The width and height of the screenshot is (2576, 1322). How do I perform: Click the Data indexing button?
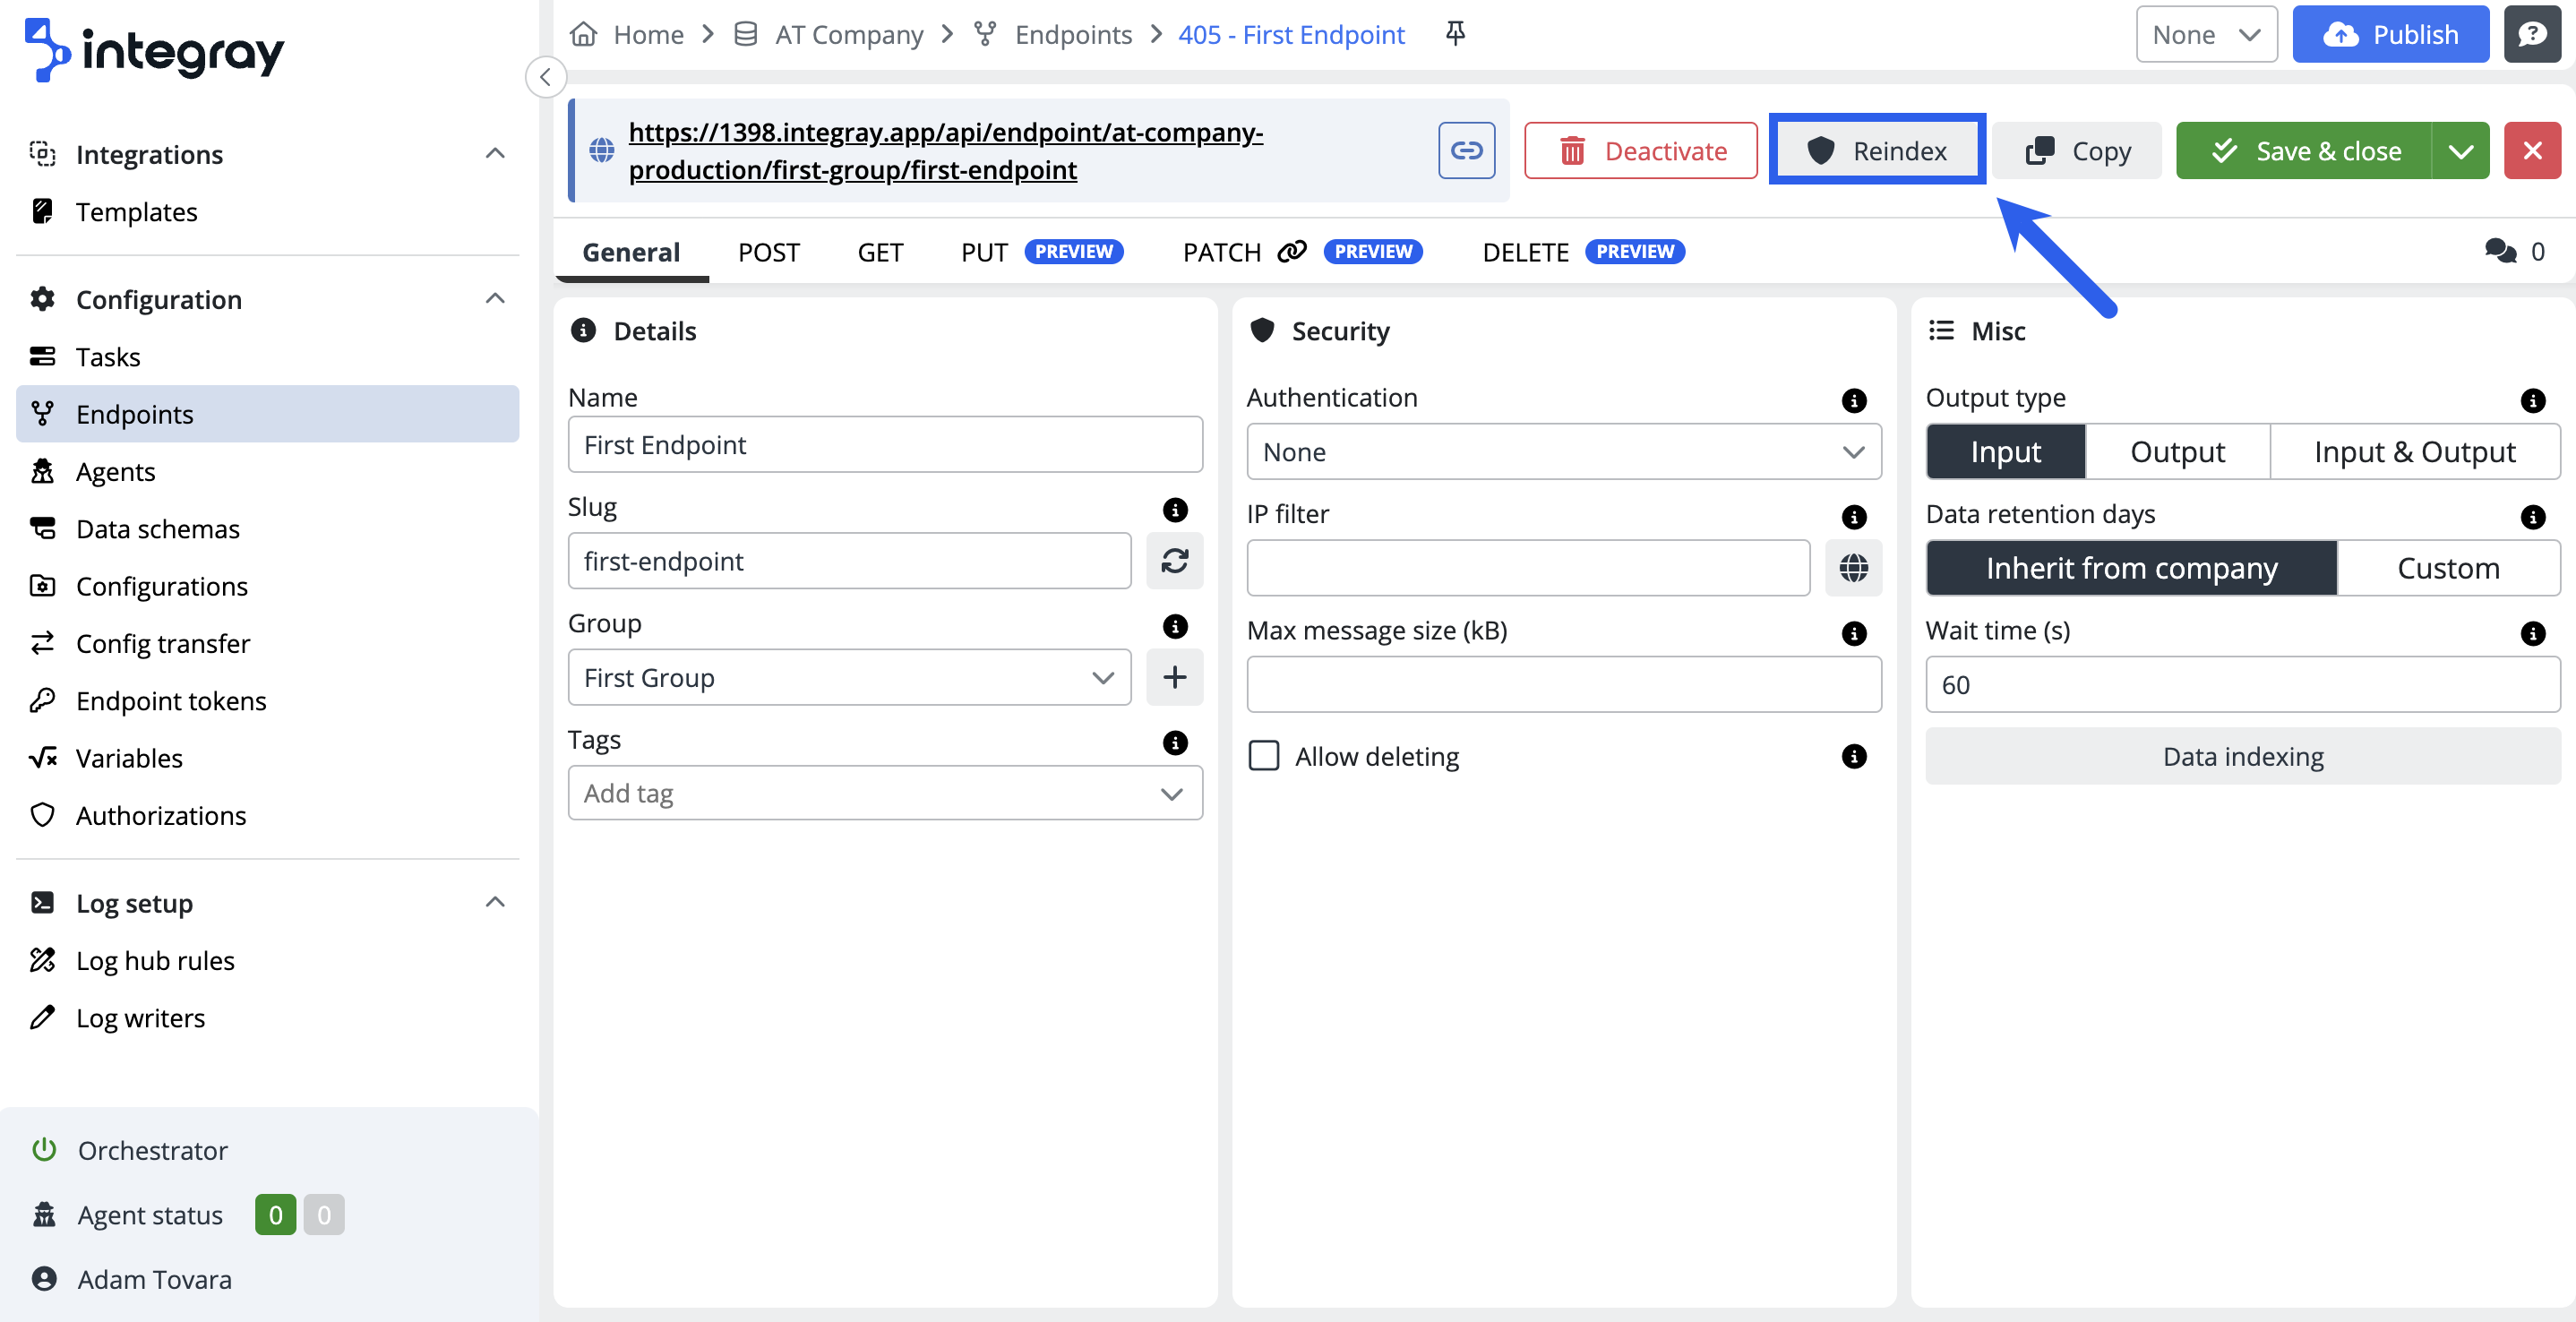click(2242, 756)
